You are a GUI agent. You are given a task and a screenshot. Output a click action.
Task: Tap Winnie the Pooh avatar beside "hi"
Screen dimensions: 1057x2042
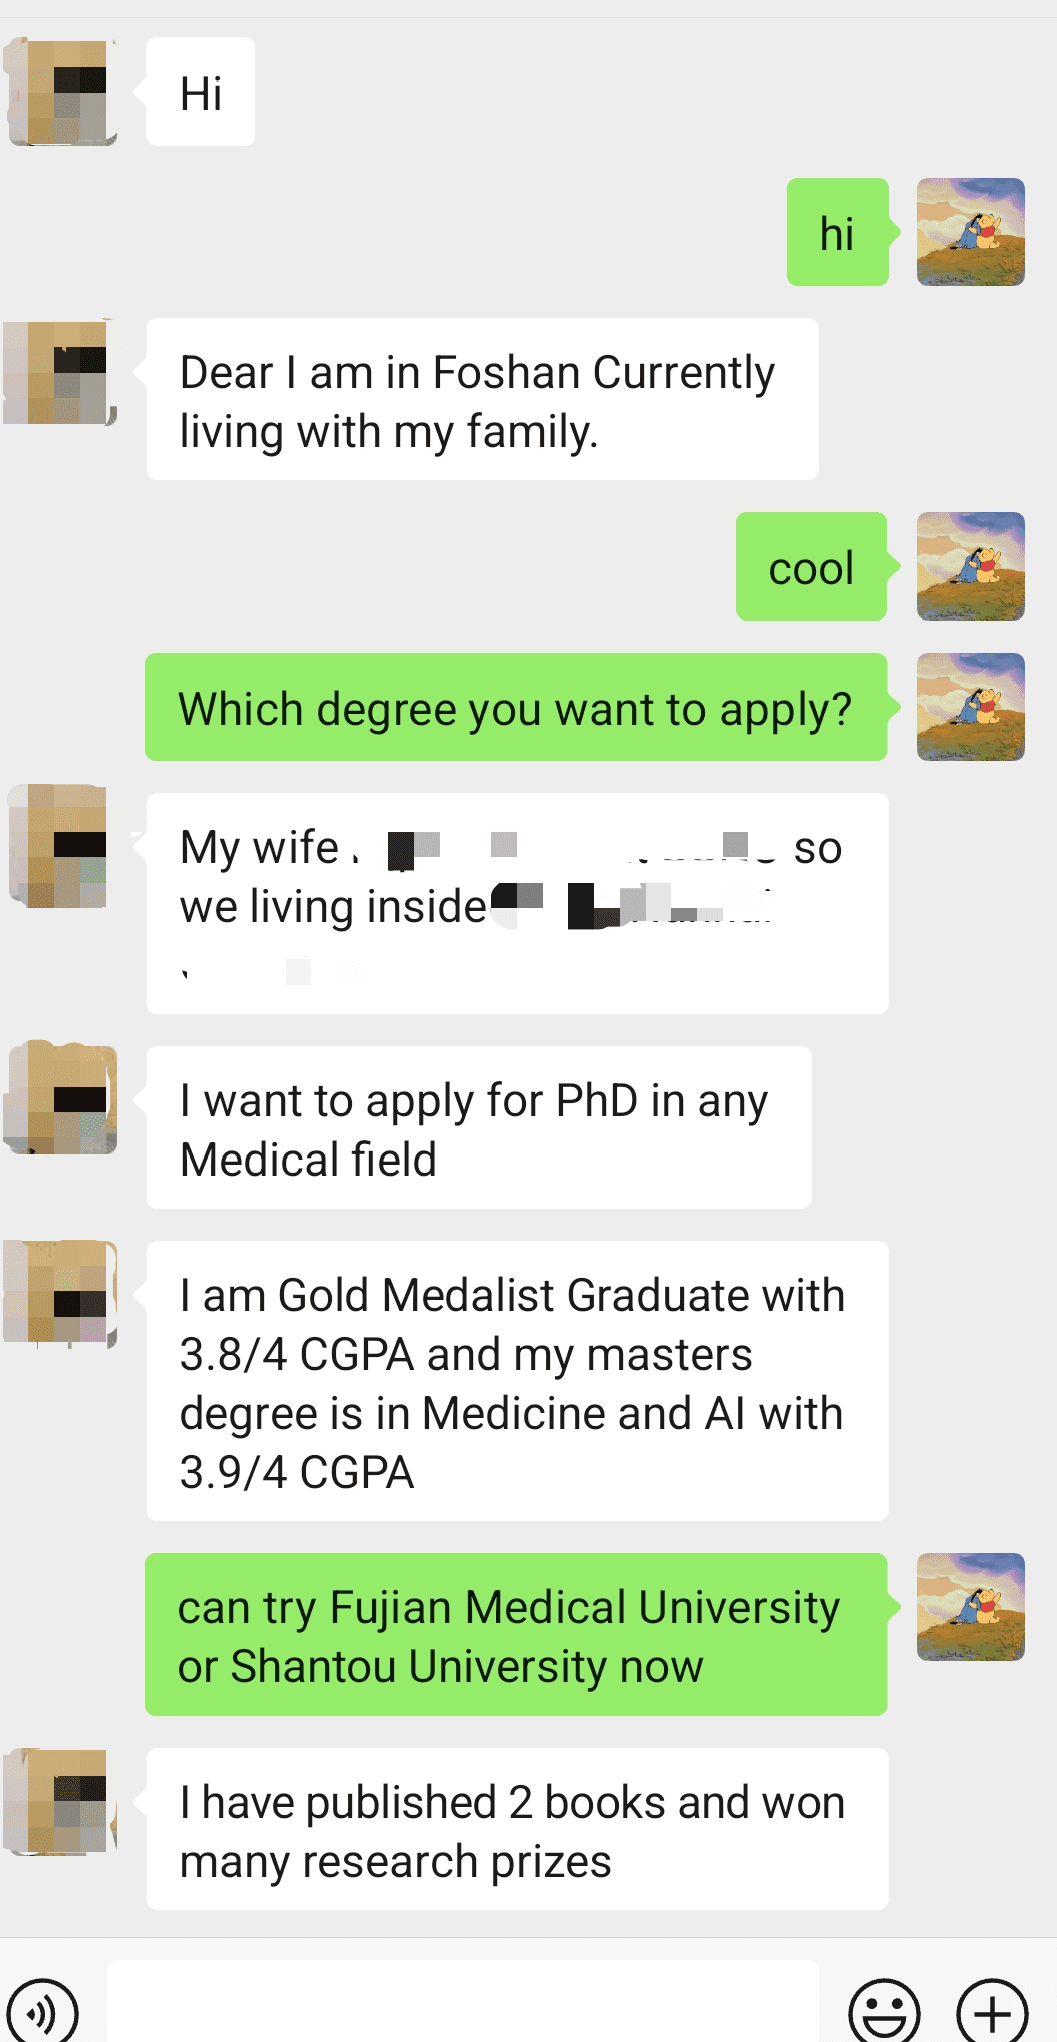click(x=970, y=232)
